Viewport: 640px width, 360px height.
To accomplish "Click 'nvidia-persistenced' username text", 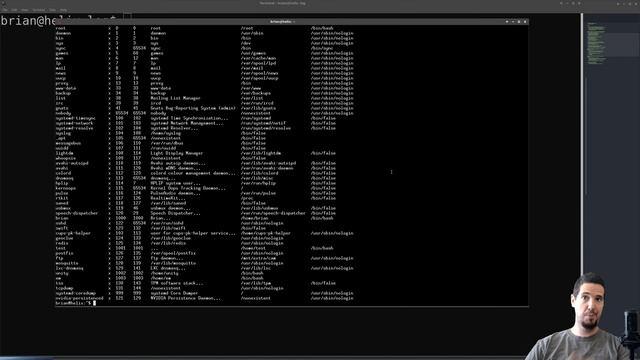I will (79, 298).
